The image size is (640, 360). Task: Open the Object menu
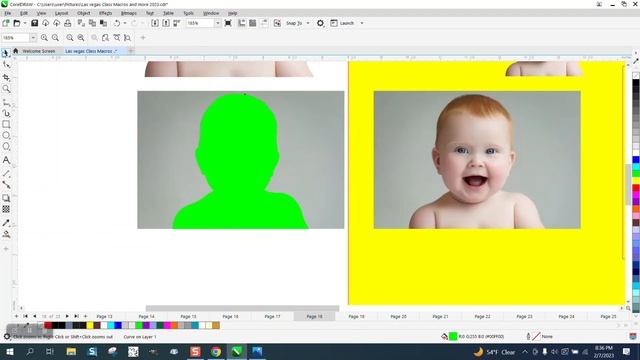coord(83,13)
